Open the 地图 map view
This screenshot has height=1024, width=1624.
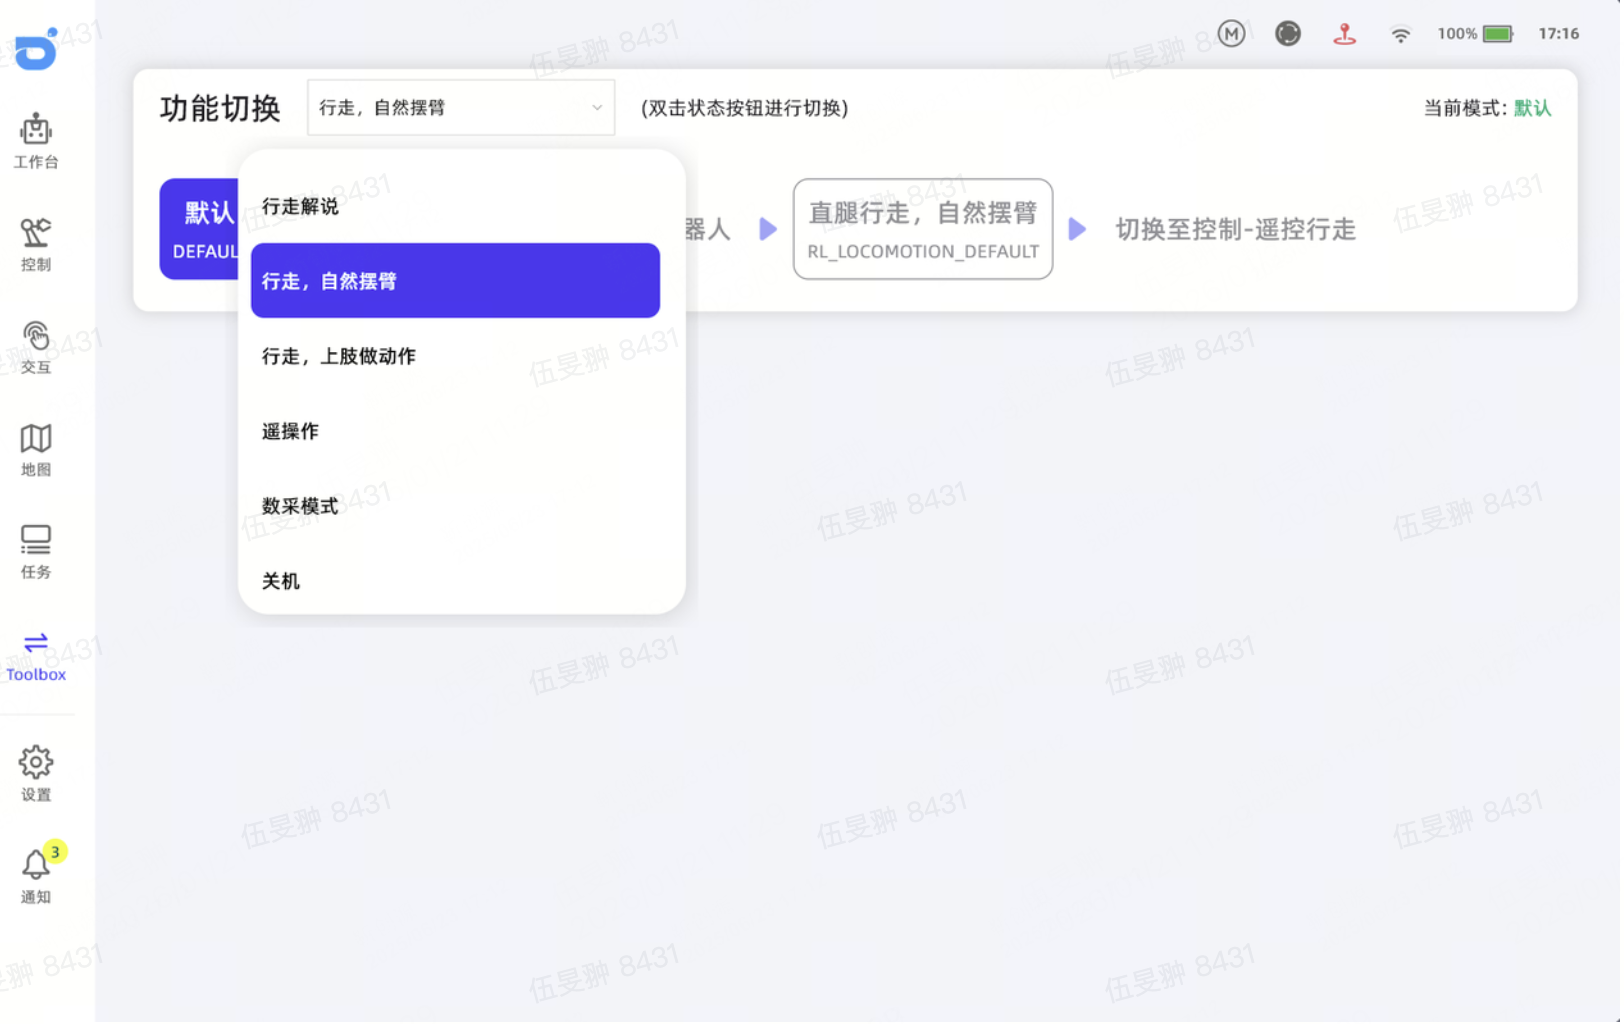[35, 450]
